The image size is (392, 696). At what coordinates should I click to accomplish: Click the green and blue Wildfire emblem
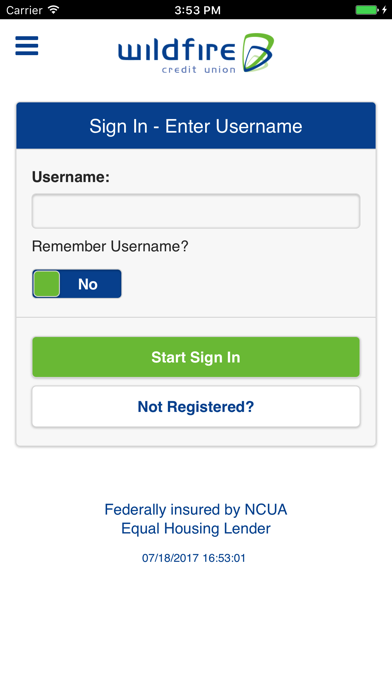pyautogui.click(x=258, y=53)
